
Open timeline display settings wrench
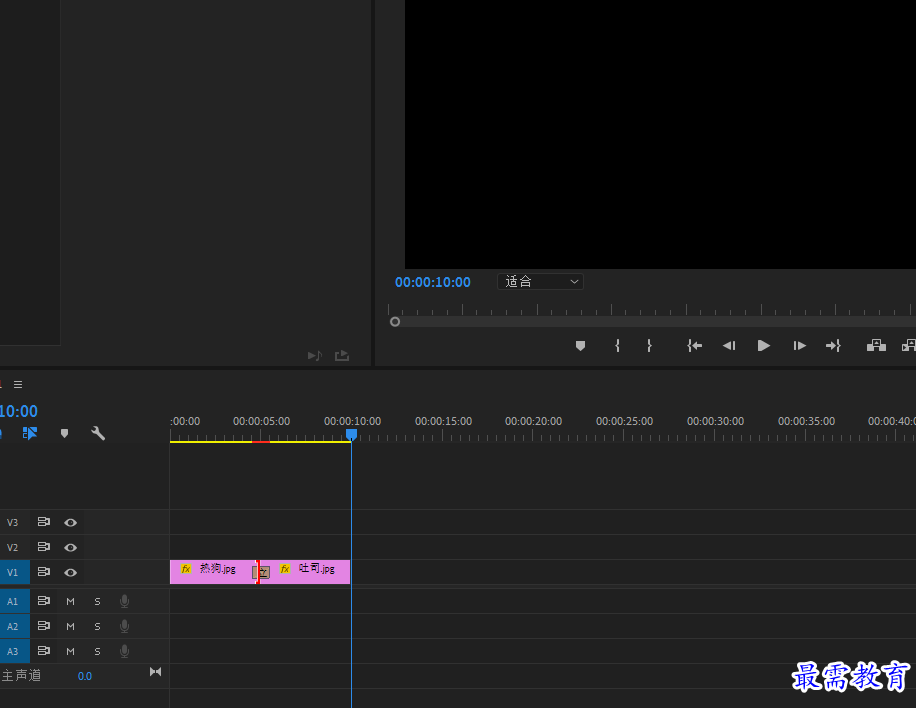coord(98,433)
